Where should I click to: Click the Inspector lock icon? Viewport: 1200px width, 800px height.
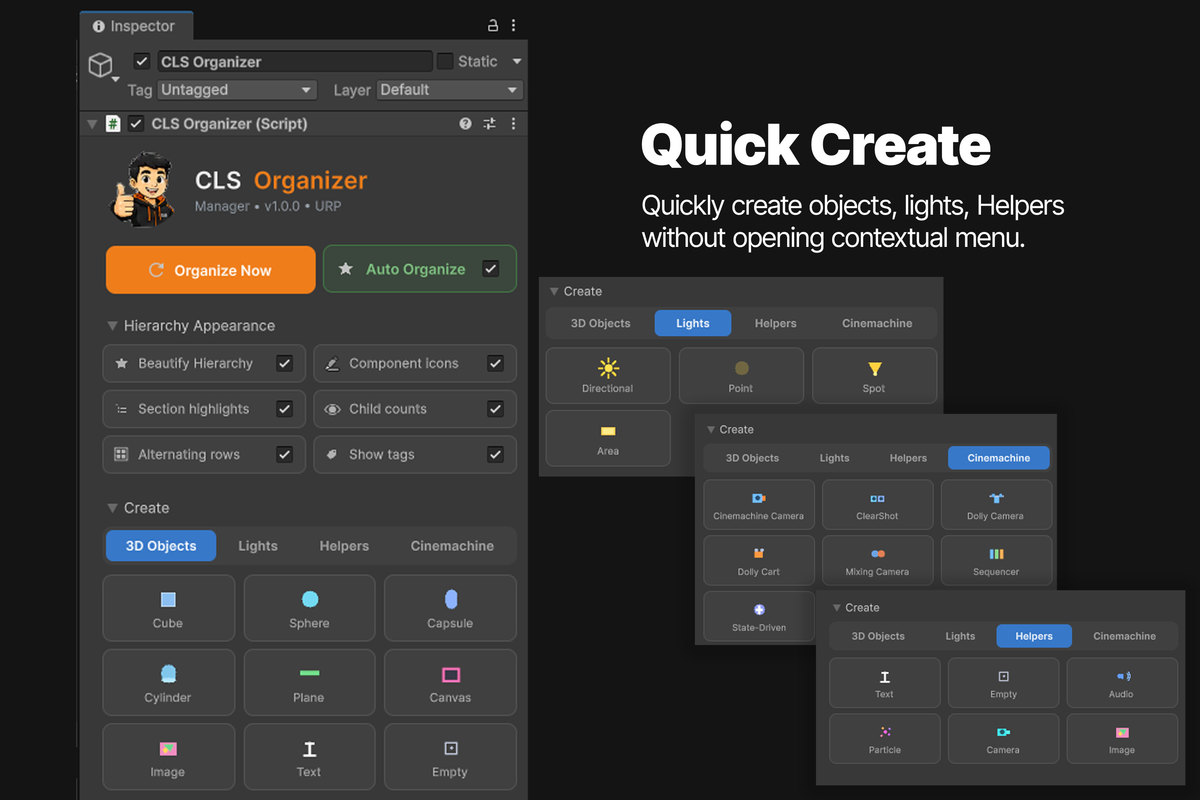pyautogui.click(x=492, y=25)
